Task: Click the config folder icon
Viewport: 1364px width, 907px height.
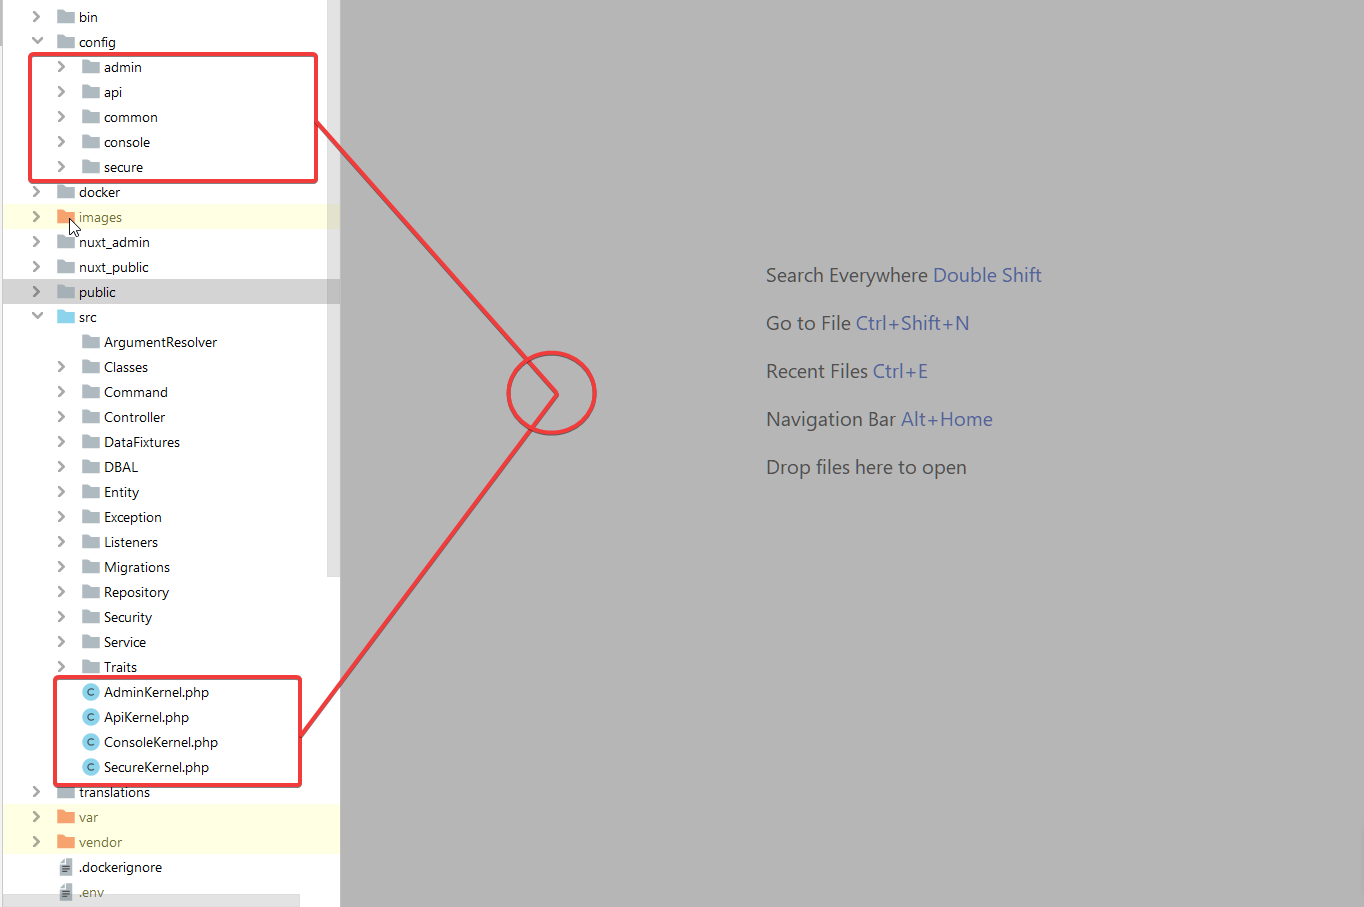Action: pos(66,42)
